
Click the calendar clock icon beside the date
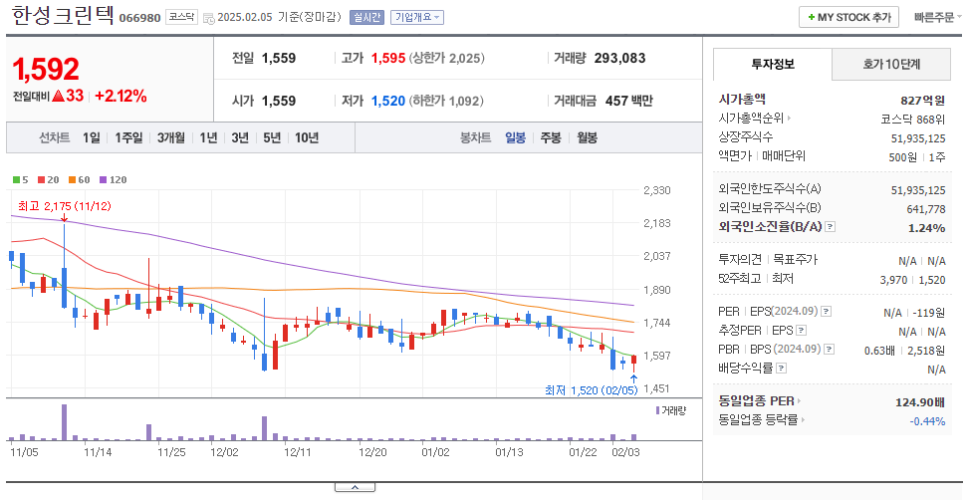(x=208, y=18)
